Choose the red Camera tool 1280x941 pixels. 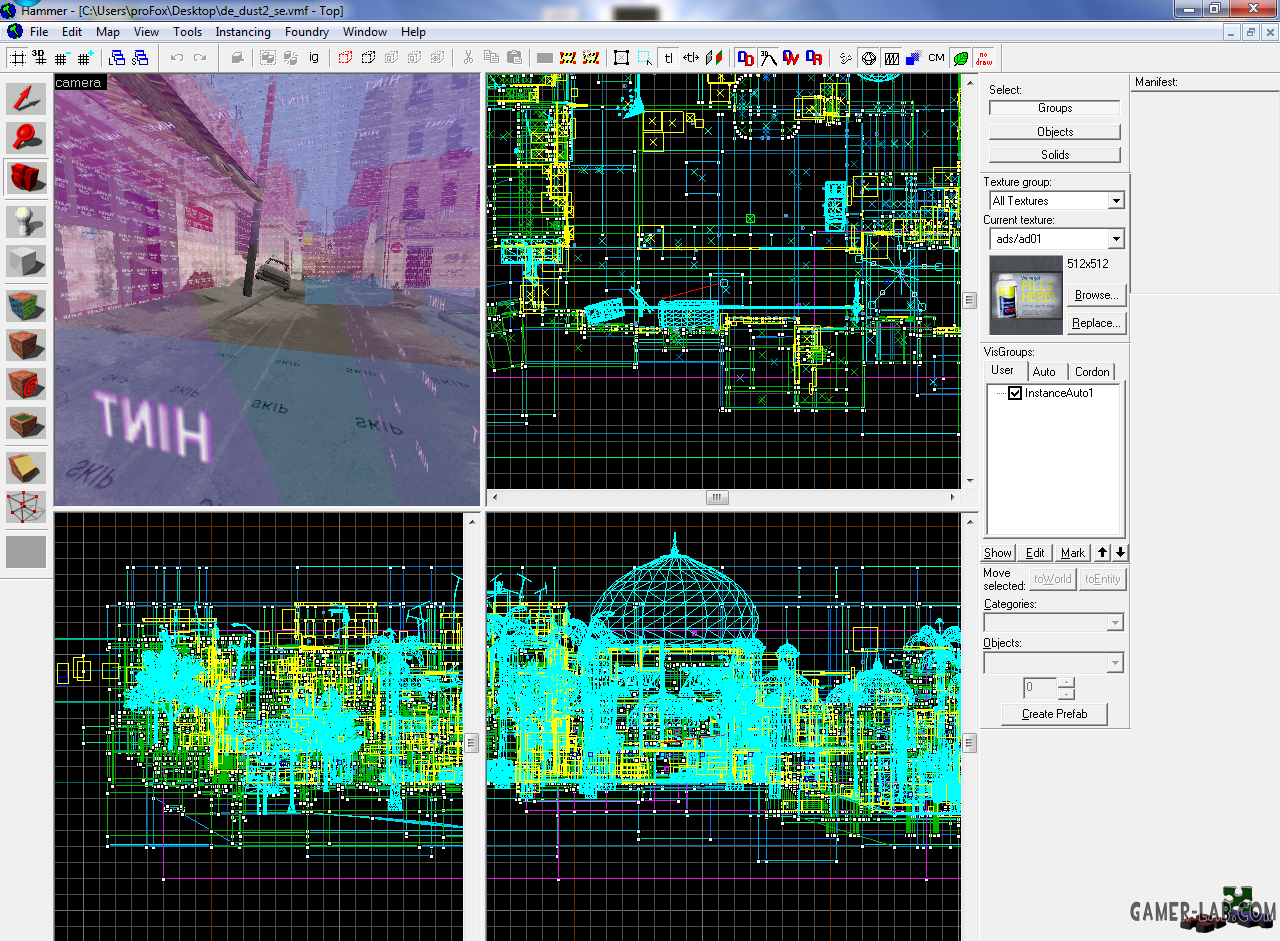(x=26, y=178)
